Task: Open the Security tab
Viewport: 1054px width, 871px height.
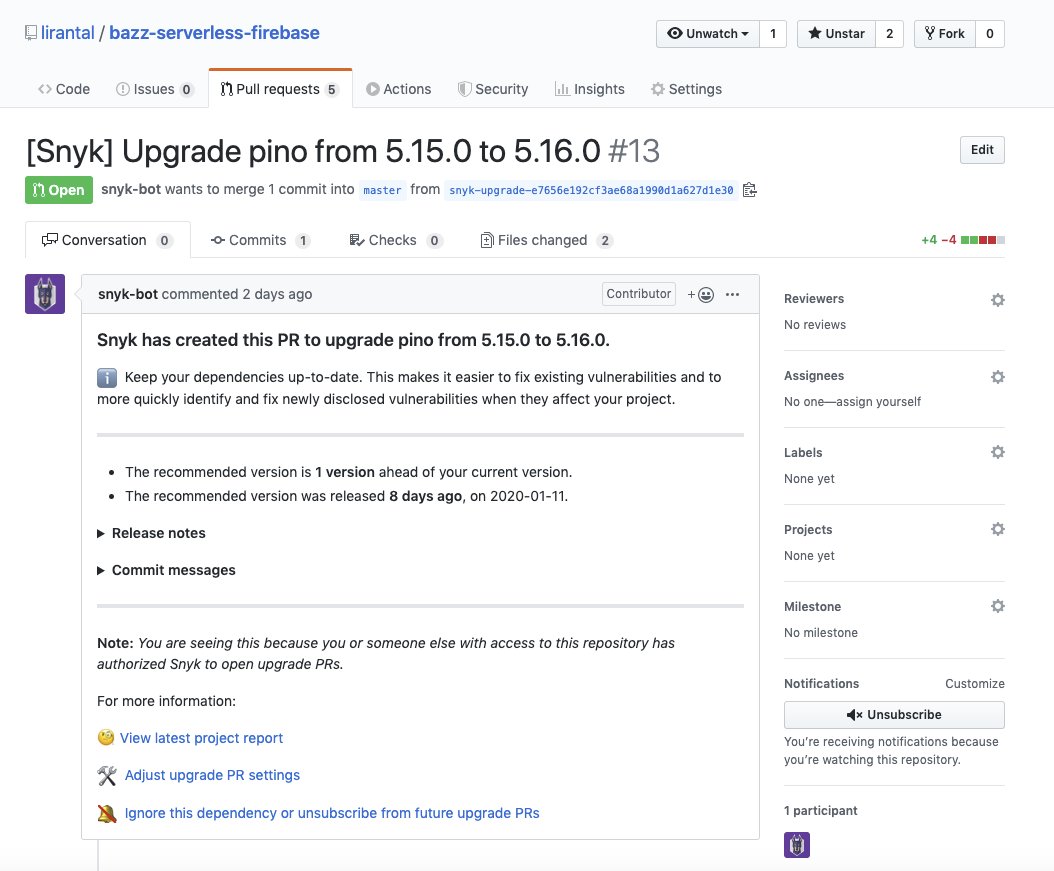Action: [x=493, y=89]
